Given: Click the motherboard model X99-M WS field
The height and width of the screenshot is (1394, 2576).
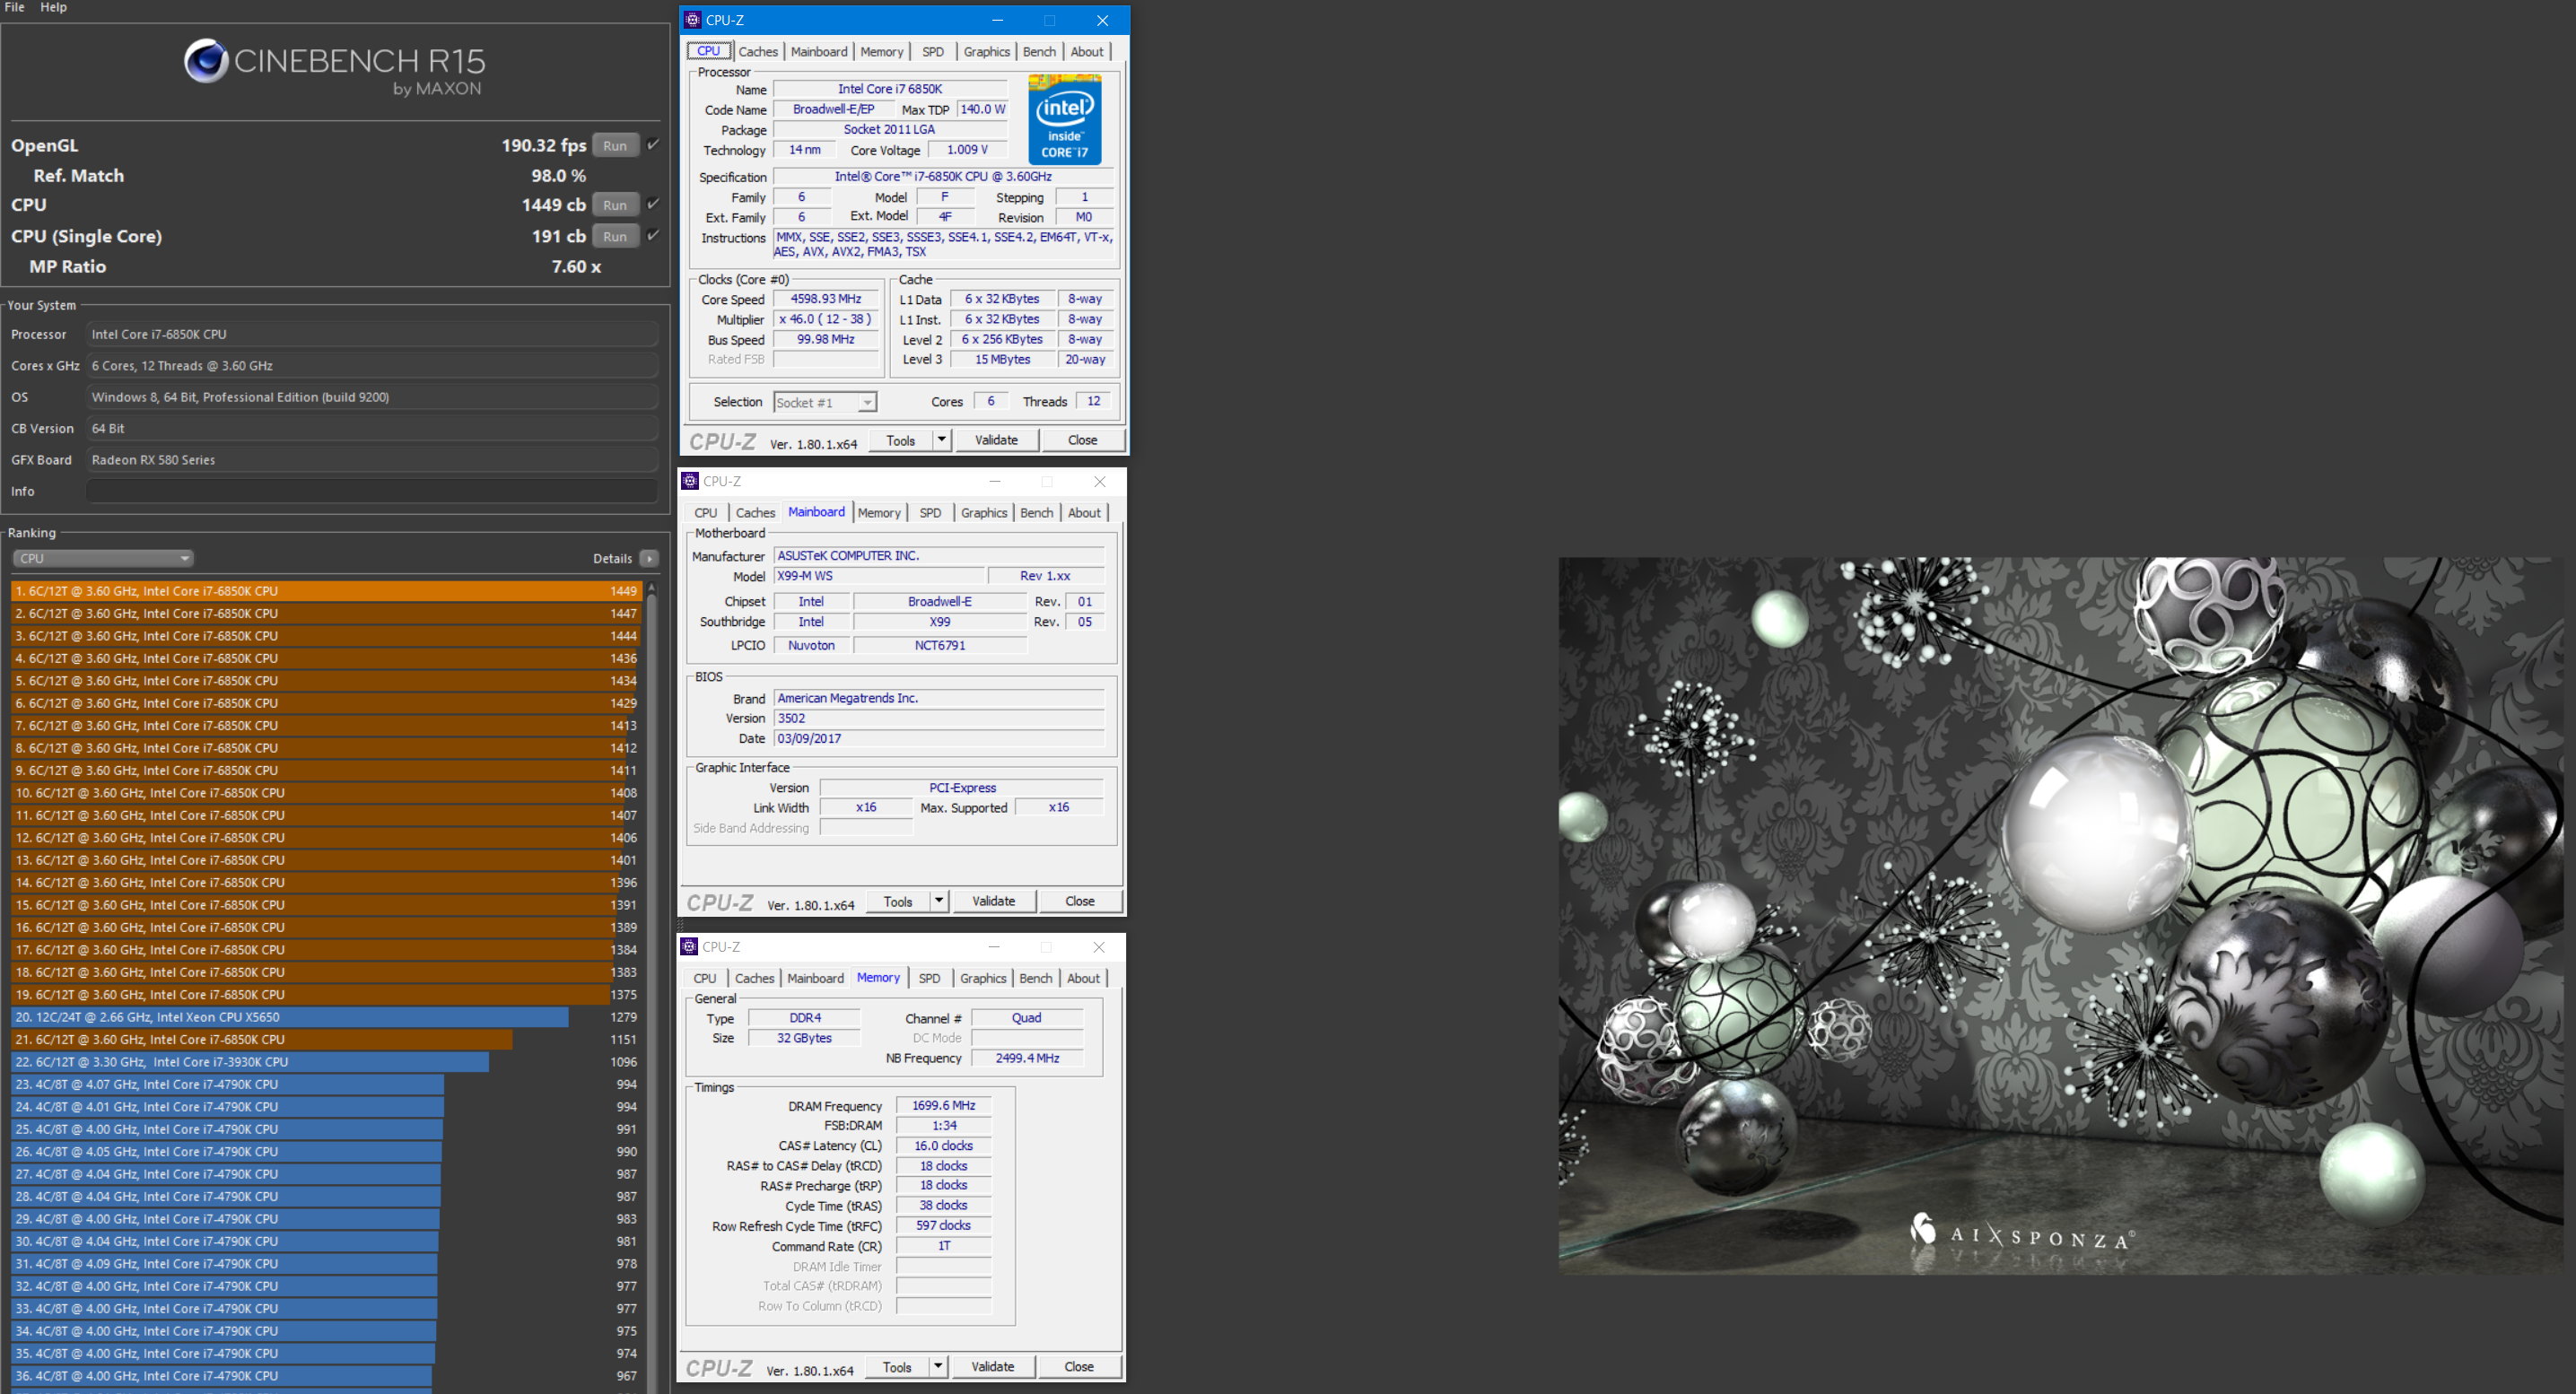Looking at the screenshot, I should pos(879,576).
